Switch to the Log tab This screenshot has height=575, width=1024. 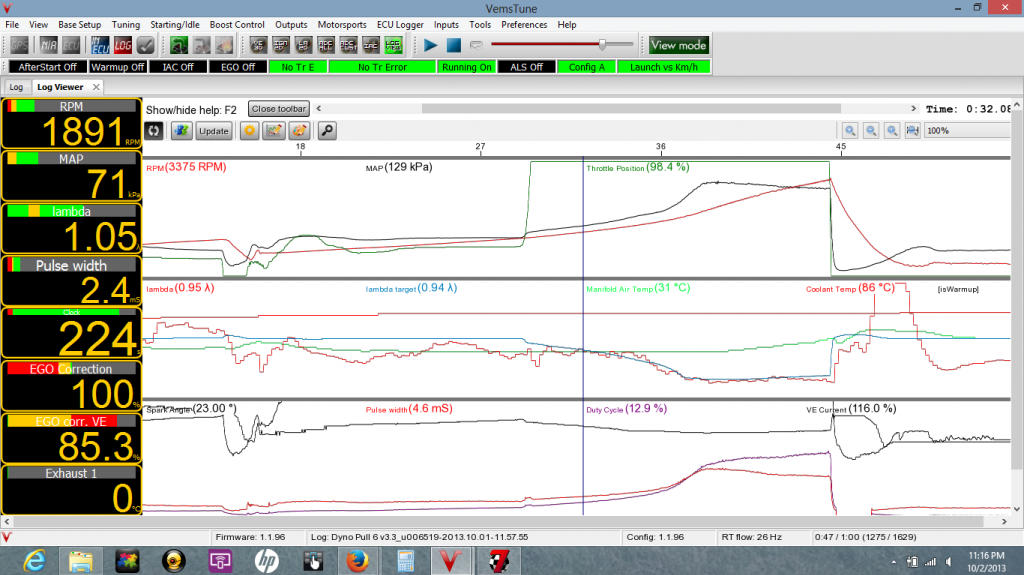(16, 87)
